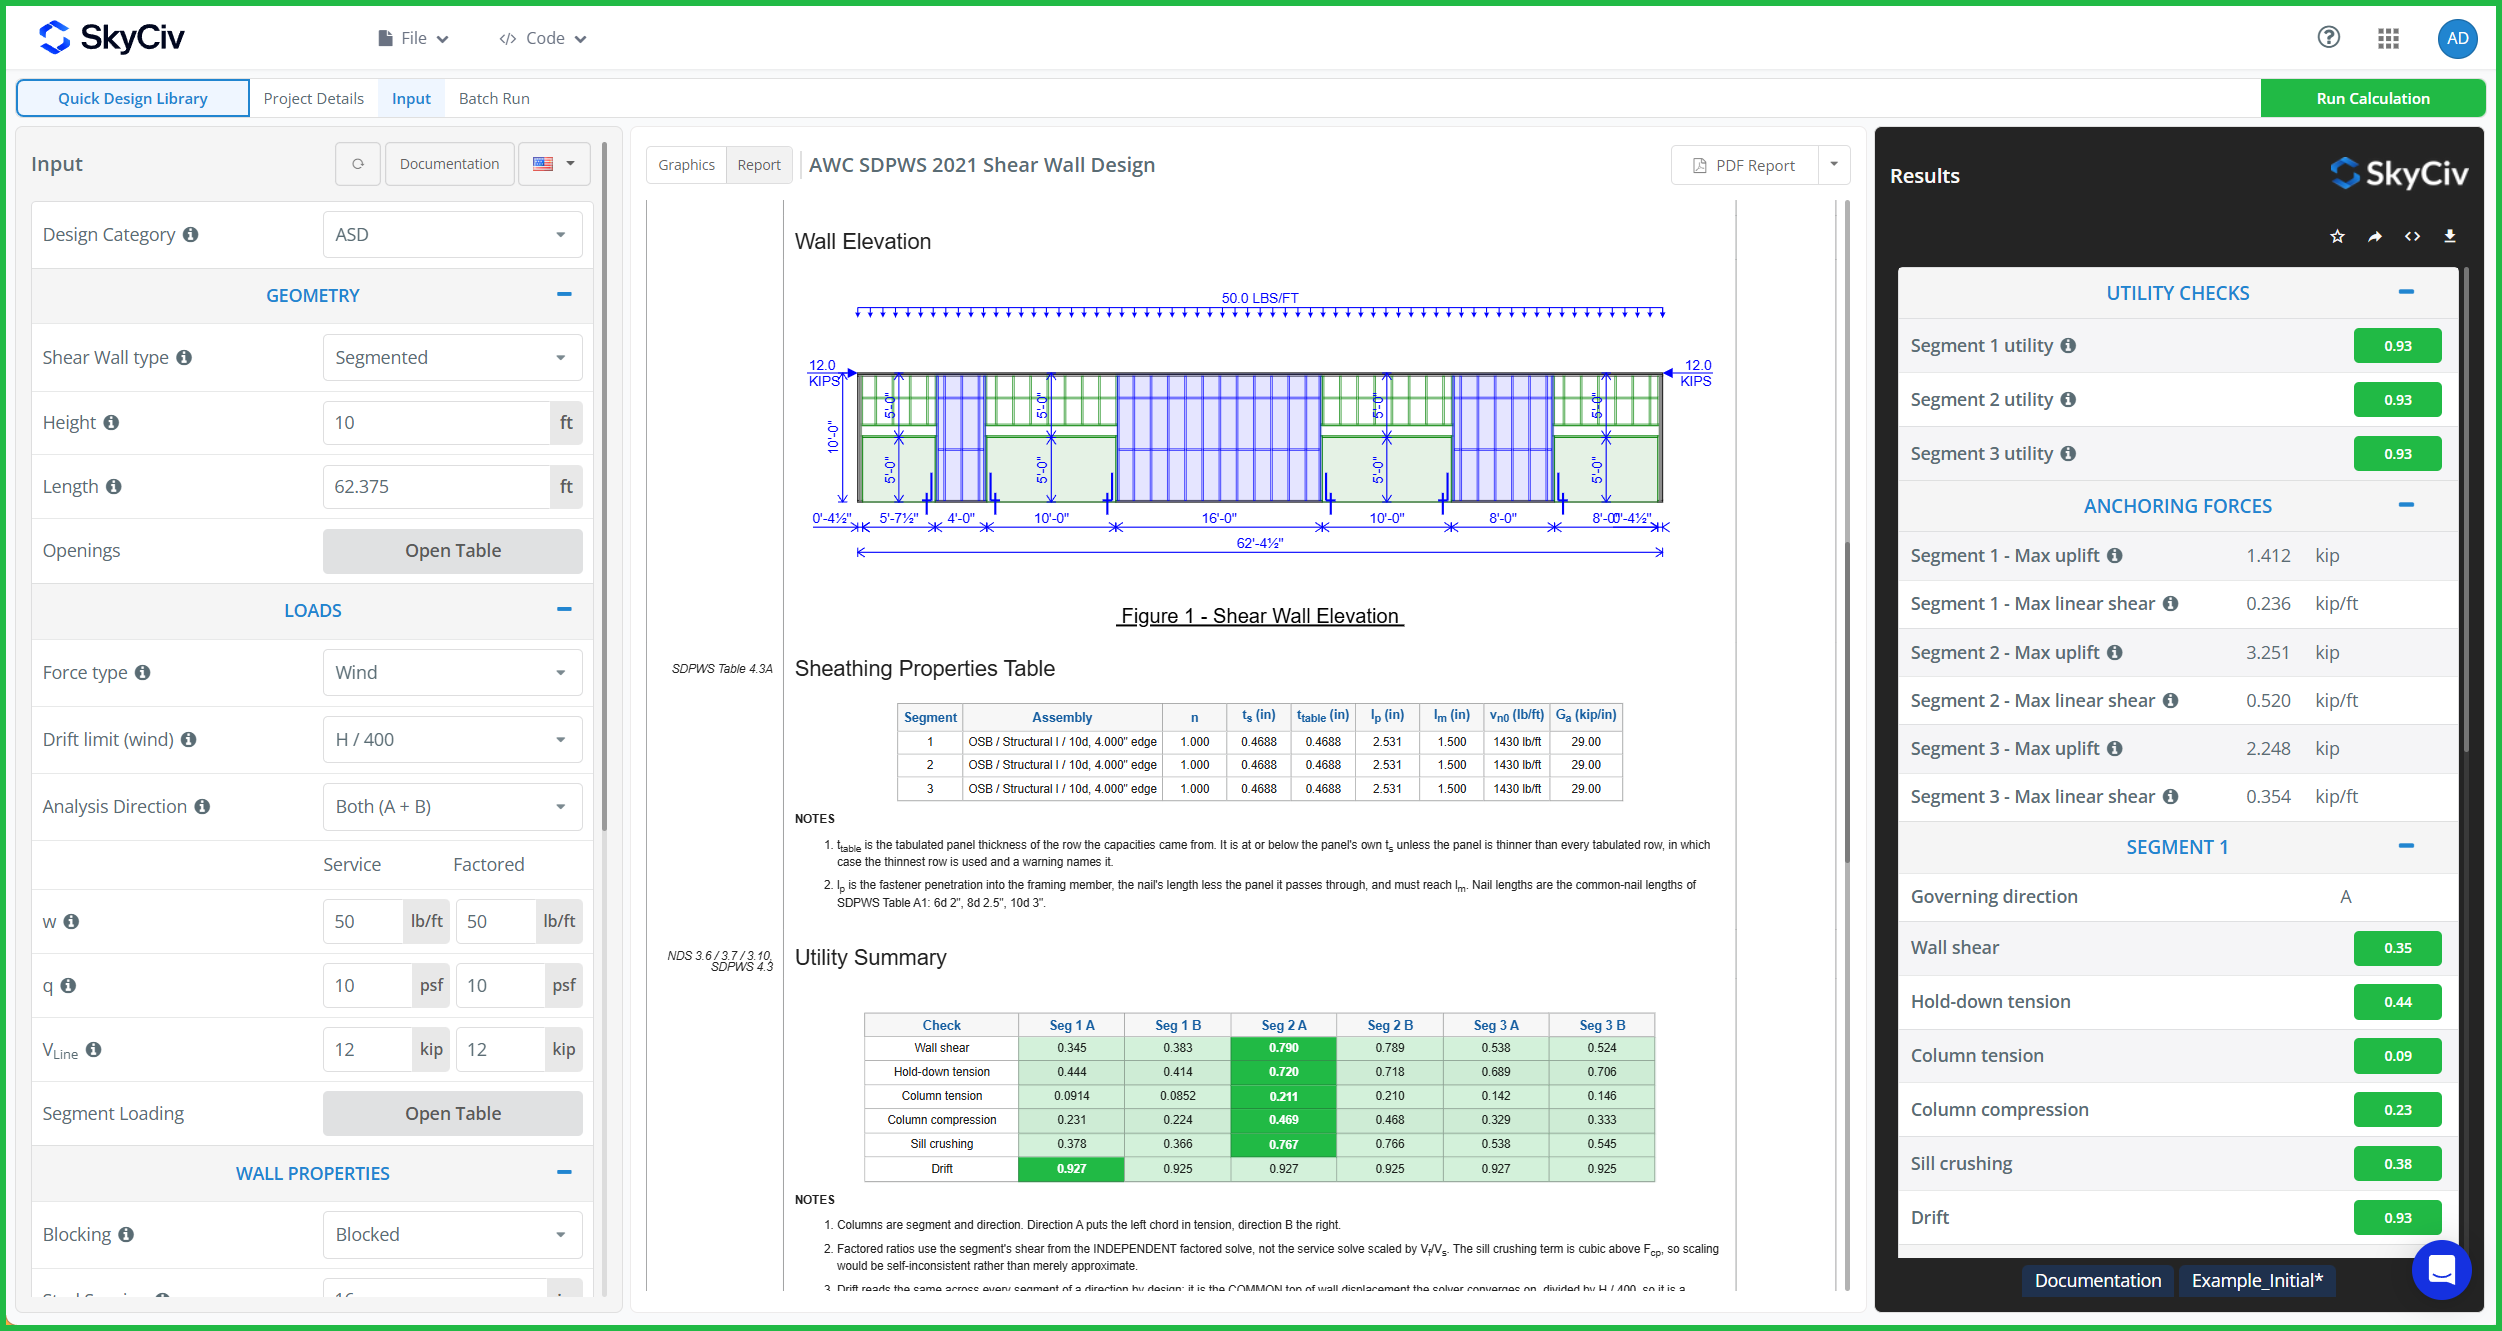Click the Segment 1 utility info icon

[x=2068, y=345]
